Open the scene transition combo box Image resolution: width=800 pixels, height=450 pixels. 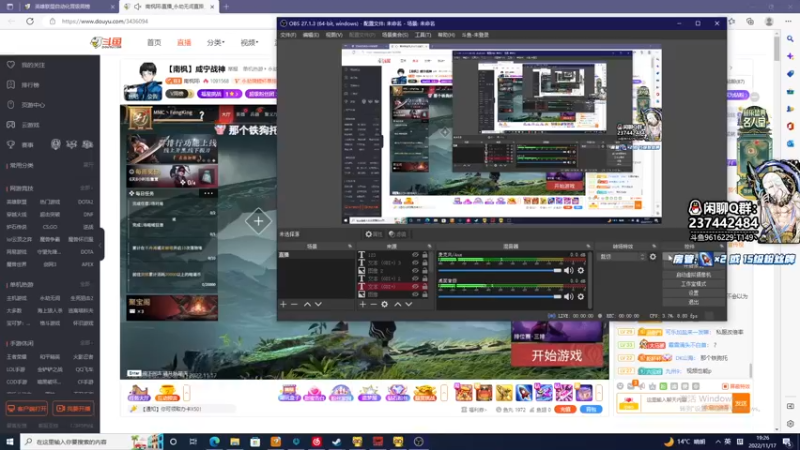[x=622, y=257]
